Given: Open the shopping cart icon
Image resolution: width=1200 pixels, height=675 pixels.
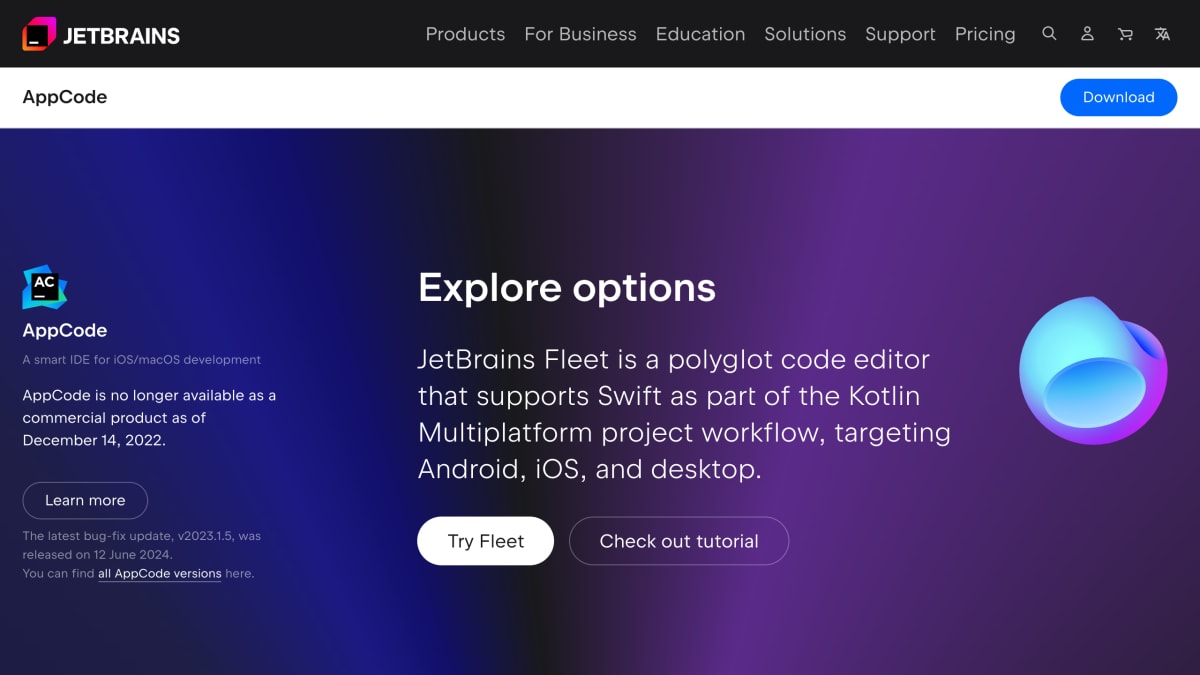Looking at the screenshot, I should coord(1125,33).
